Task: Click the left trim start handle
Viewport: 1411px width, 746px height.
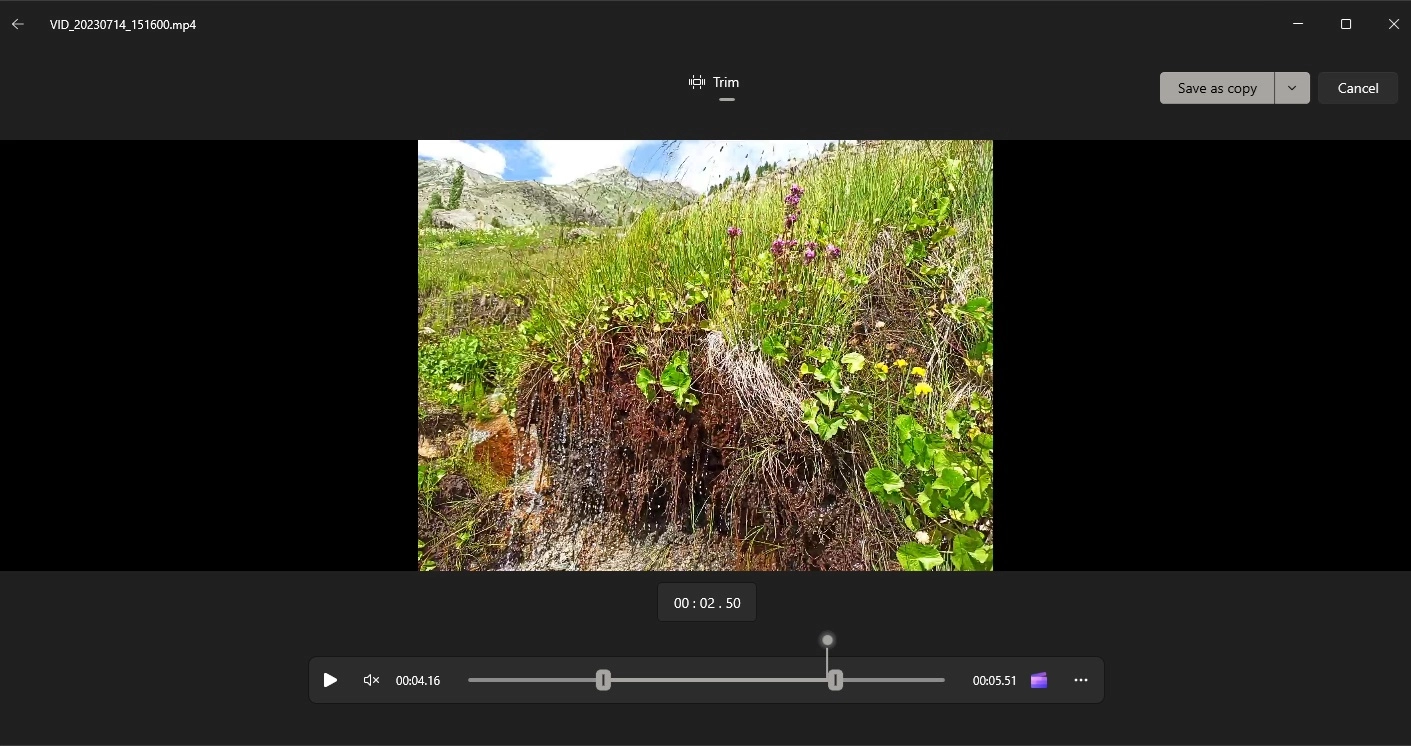Action: pyautogui.click(x=603, y=680)
